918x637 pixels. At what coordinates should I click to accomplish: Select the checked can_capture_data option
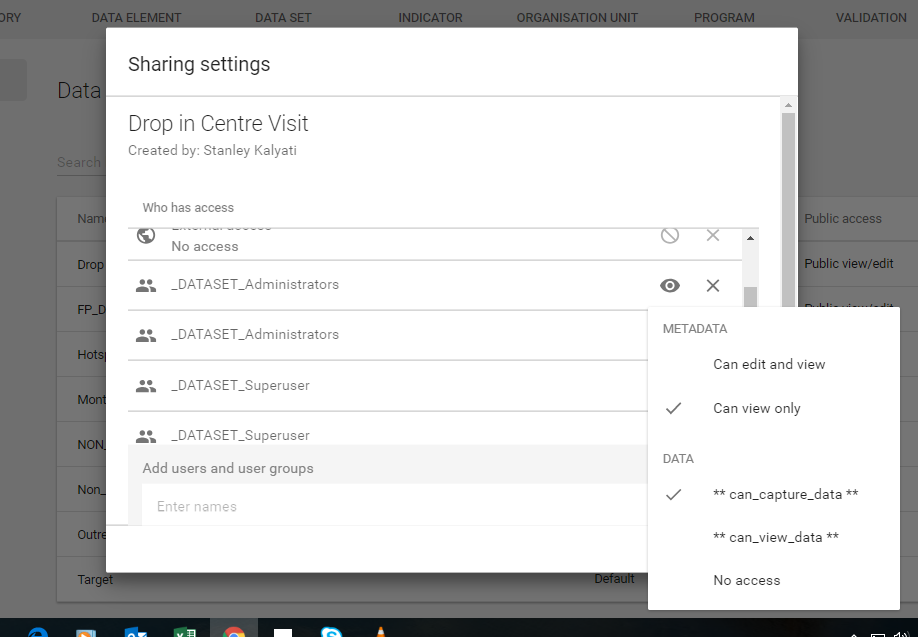(x=785, y=494)
